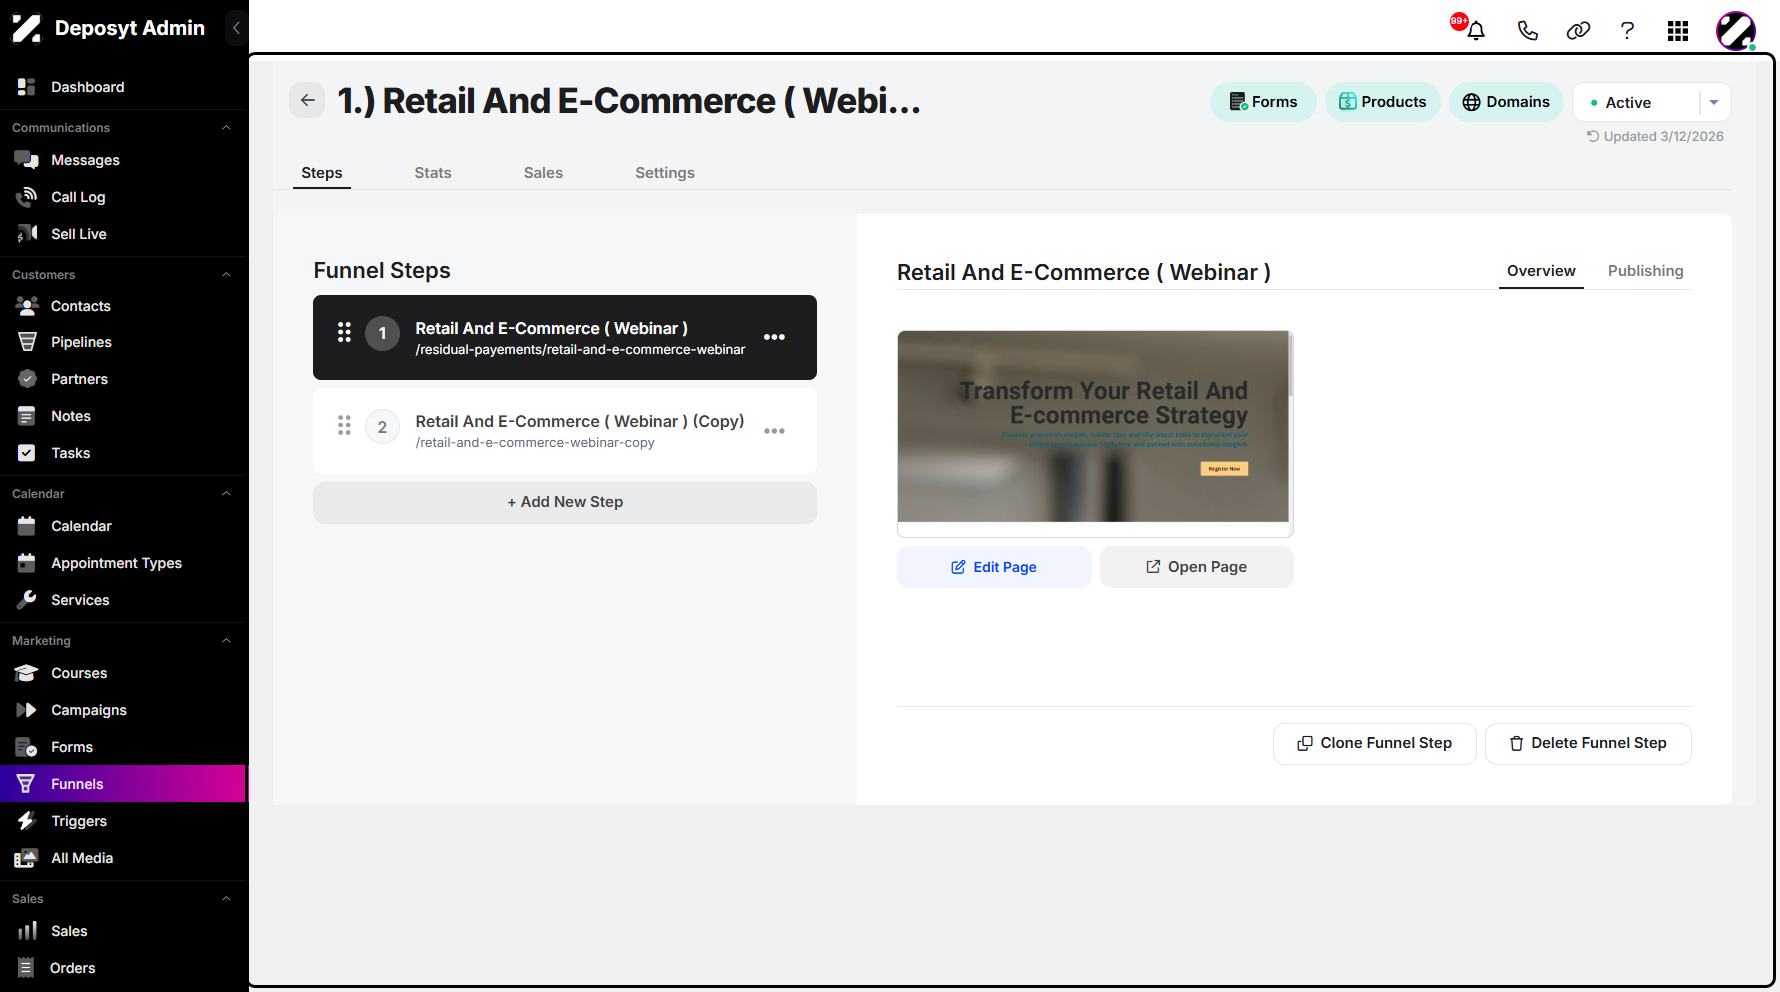The image size is (1780, 992).
Task: Collapse the Calendar section header
Action: 226,494
